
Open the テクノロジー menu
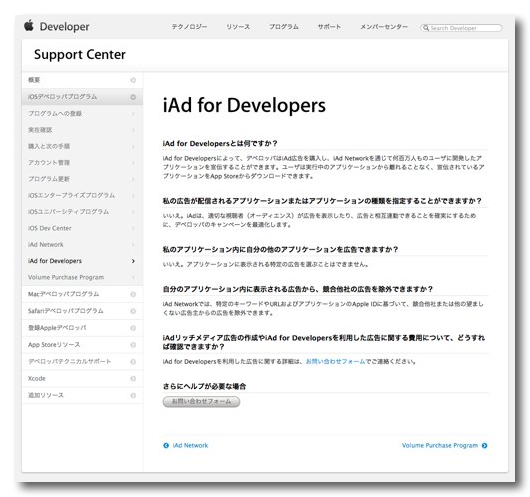pos(189,27)
